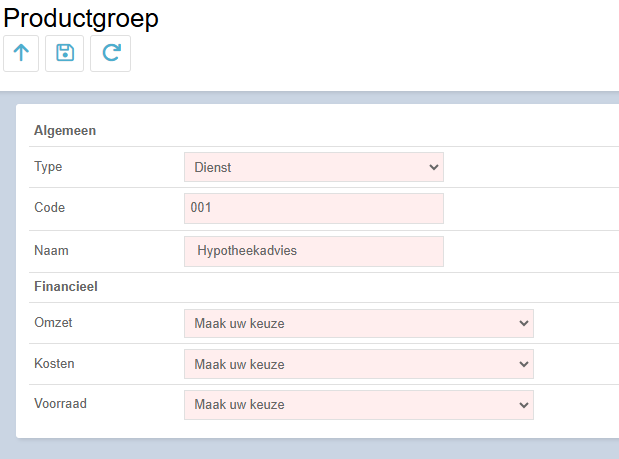Click the Productgroep page title
Image resolution: width=619 pixels, height=459 pixels.
pos(81,18)
